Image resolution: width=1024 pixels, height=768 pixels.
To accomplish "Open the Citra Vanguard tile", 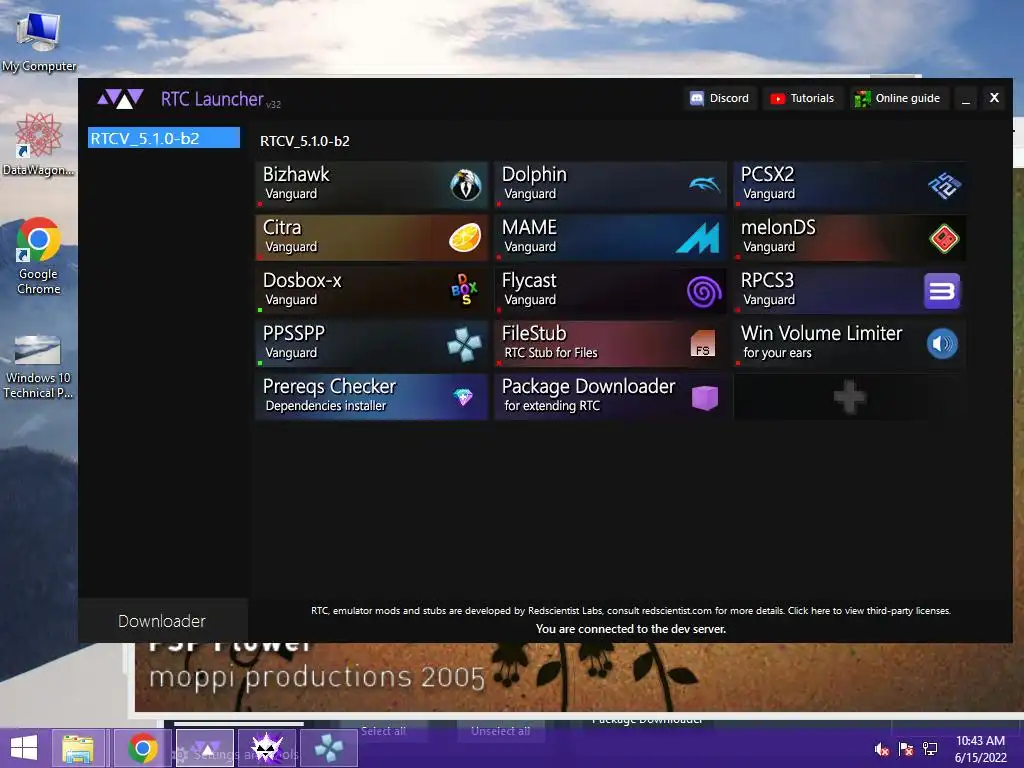I will 372,238.
